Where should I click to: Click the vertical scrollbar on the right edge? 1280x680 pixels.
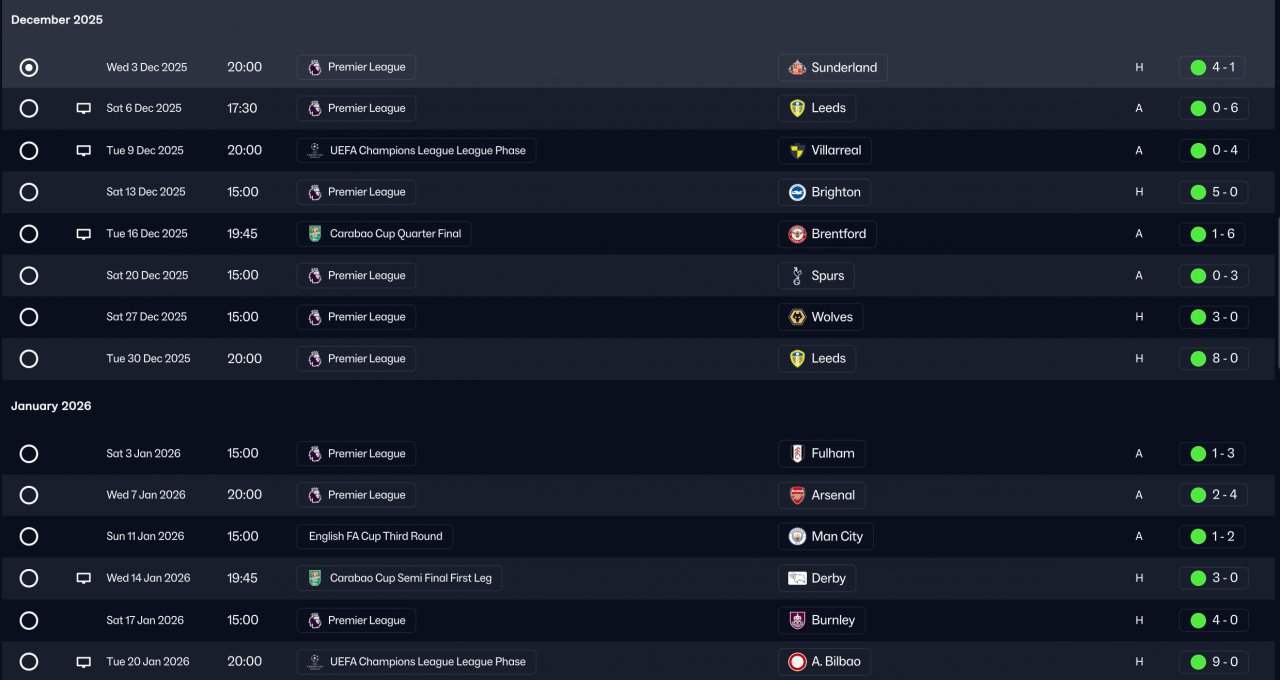pyautogui.click(x=1277, y=292)
